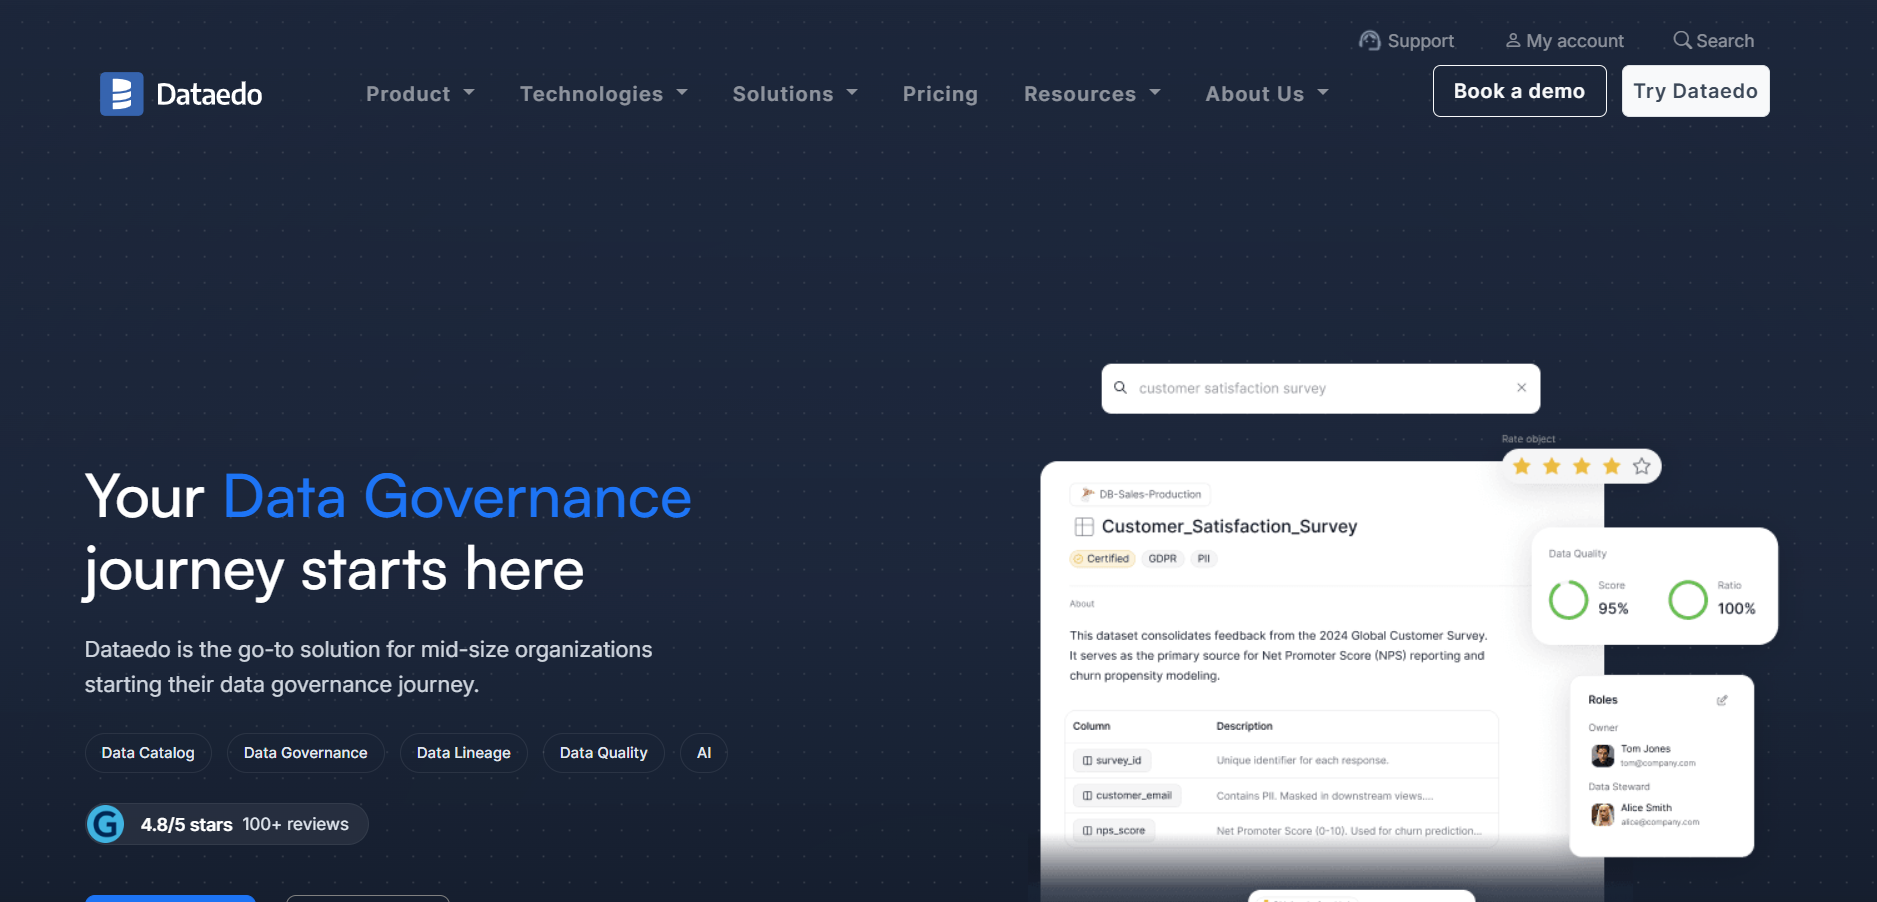Image resolution: width=1877 pixels, height=902 pixels.
Task: Select the Data Catalog pill
Action: click(148, 753)
